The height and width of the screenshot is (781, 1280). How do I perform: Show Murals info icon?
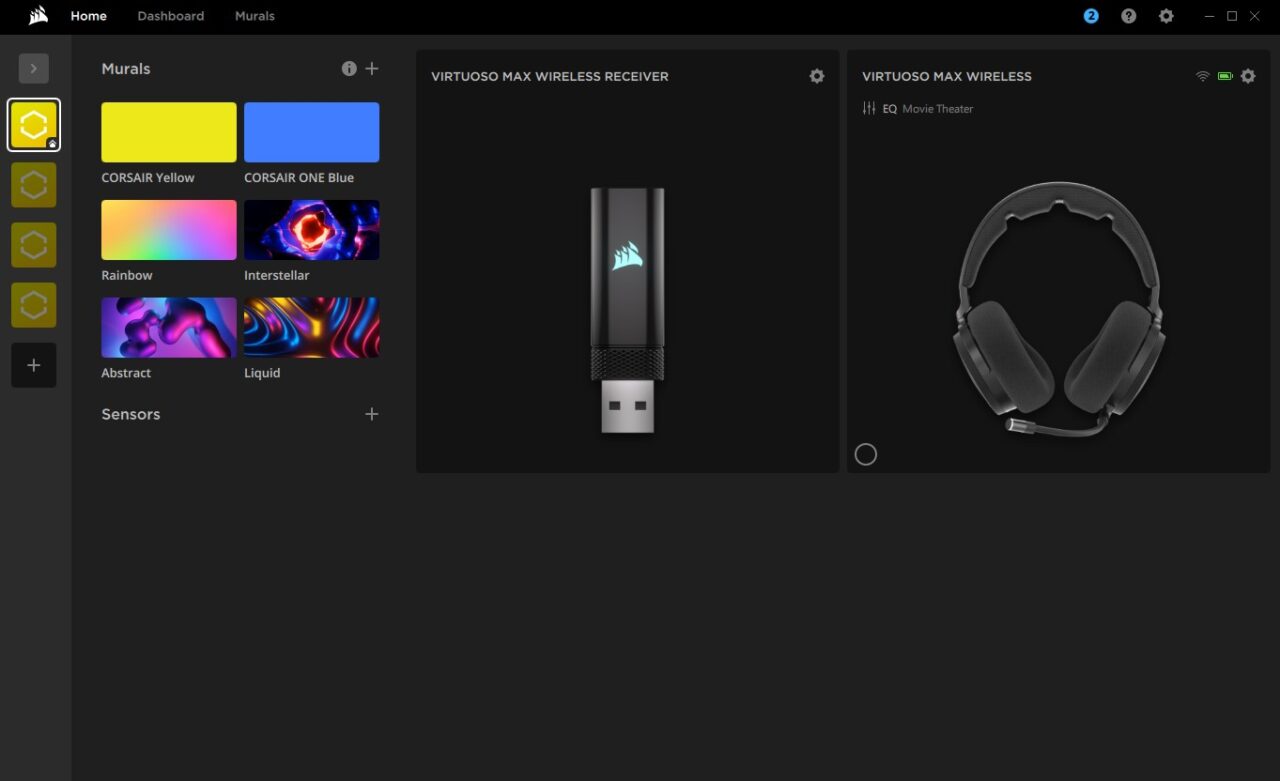point(349,69)
